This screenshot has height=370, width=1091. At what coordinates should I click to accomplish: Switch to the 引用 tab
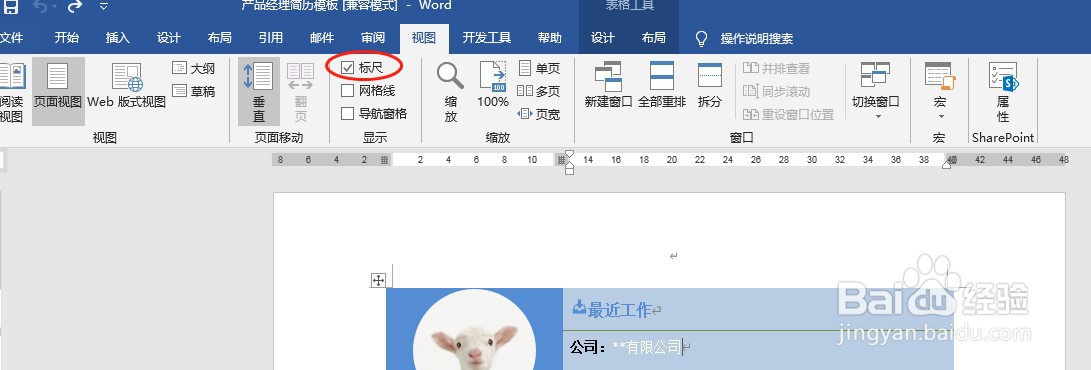click(271, 38)
